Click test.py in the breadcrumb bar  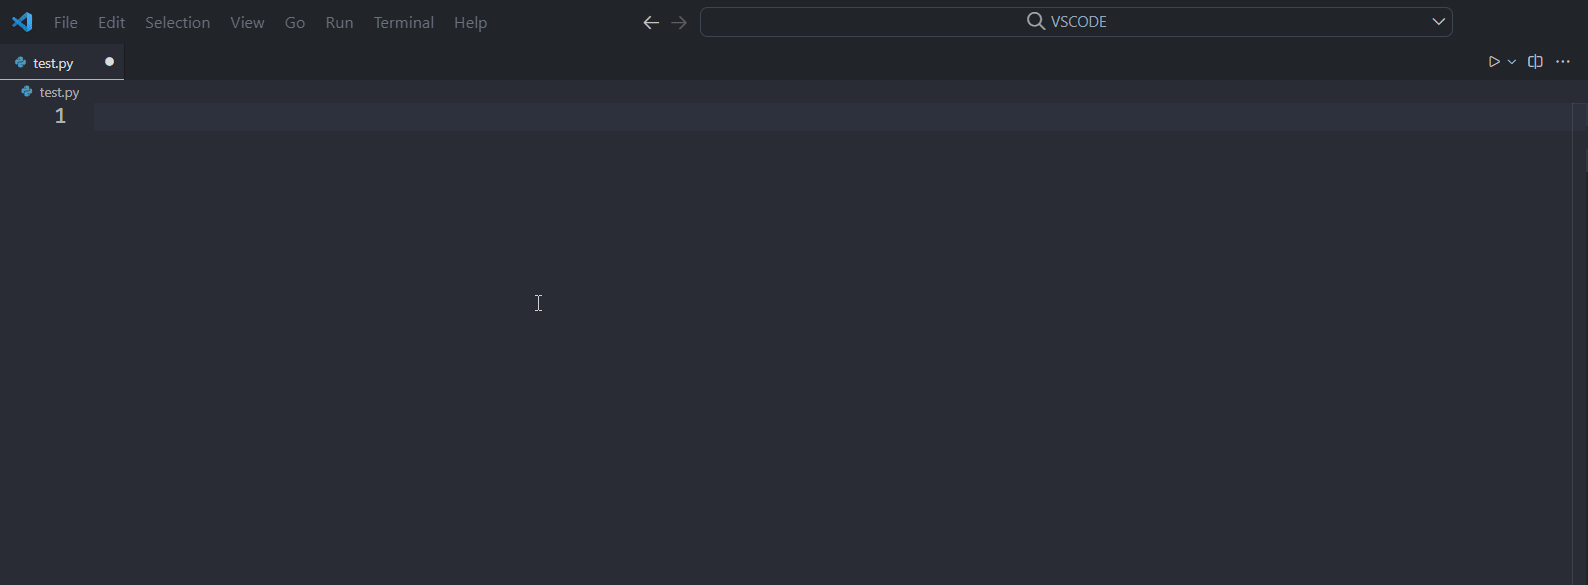[x=59, y=92]
